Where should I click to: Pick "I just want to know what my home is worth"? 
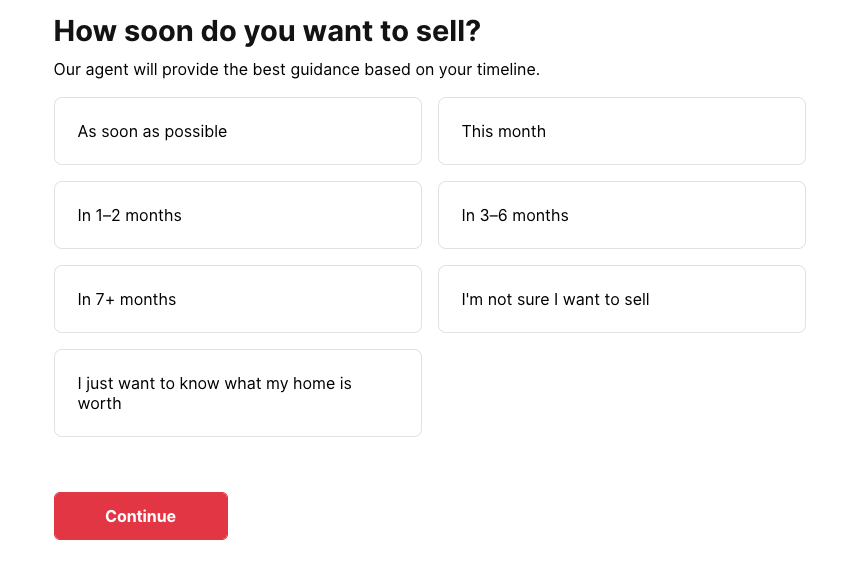click(x=237, y=393)
